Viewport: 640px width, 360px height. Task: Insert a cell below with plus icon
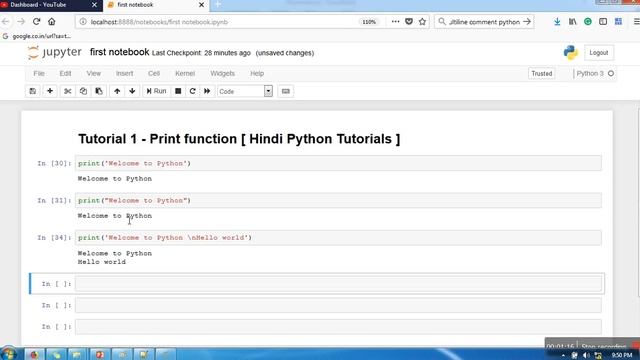[50, 91]
